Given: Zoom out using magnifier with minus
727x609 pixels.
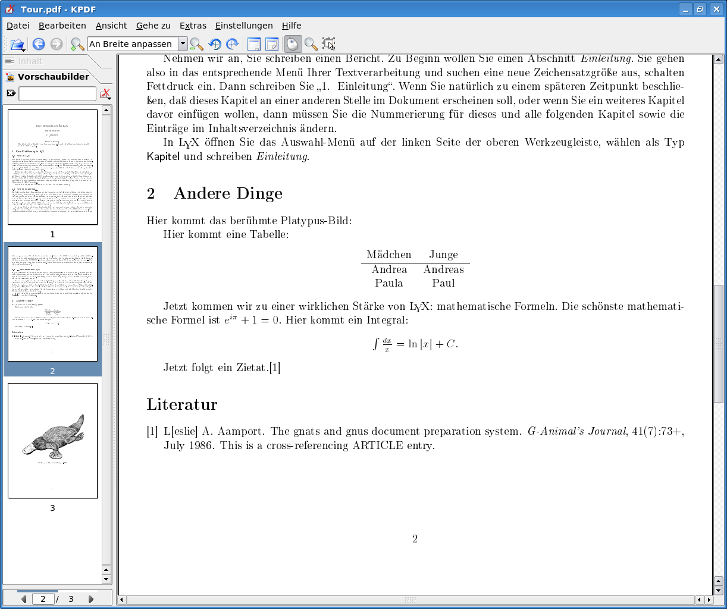Looking at the screenshot, I should (x=197, y=44).
